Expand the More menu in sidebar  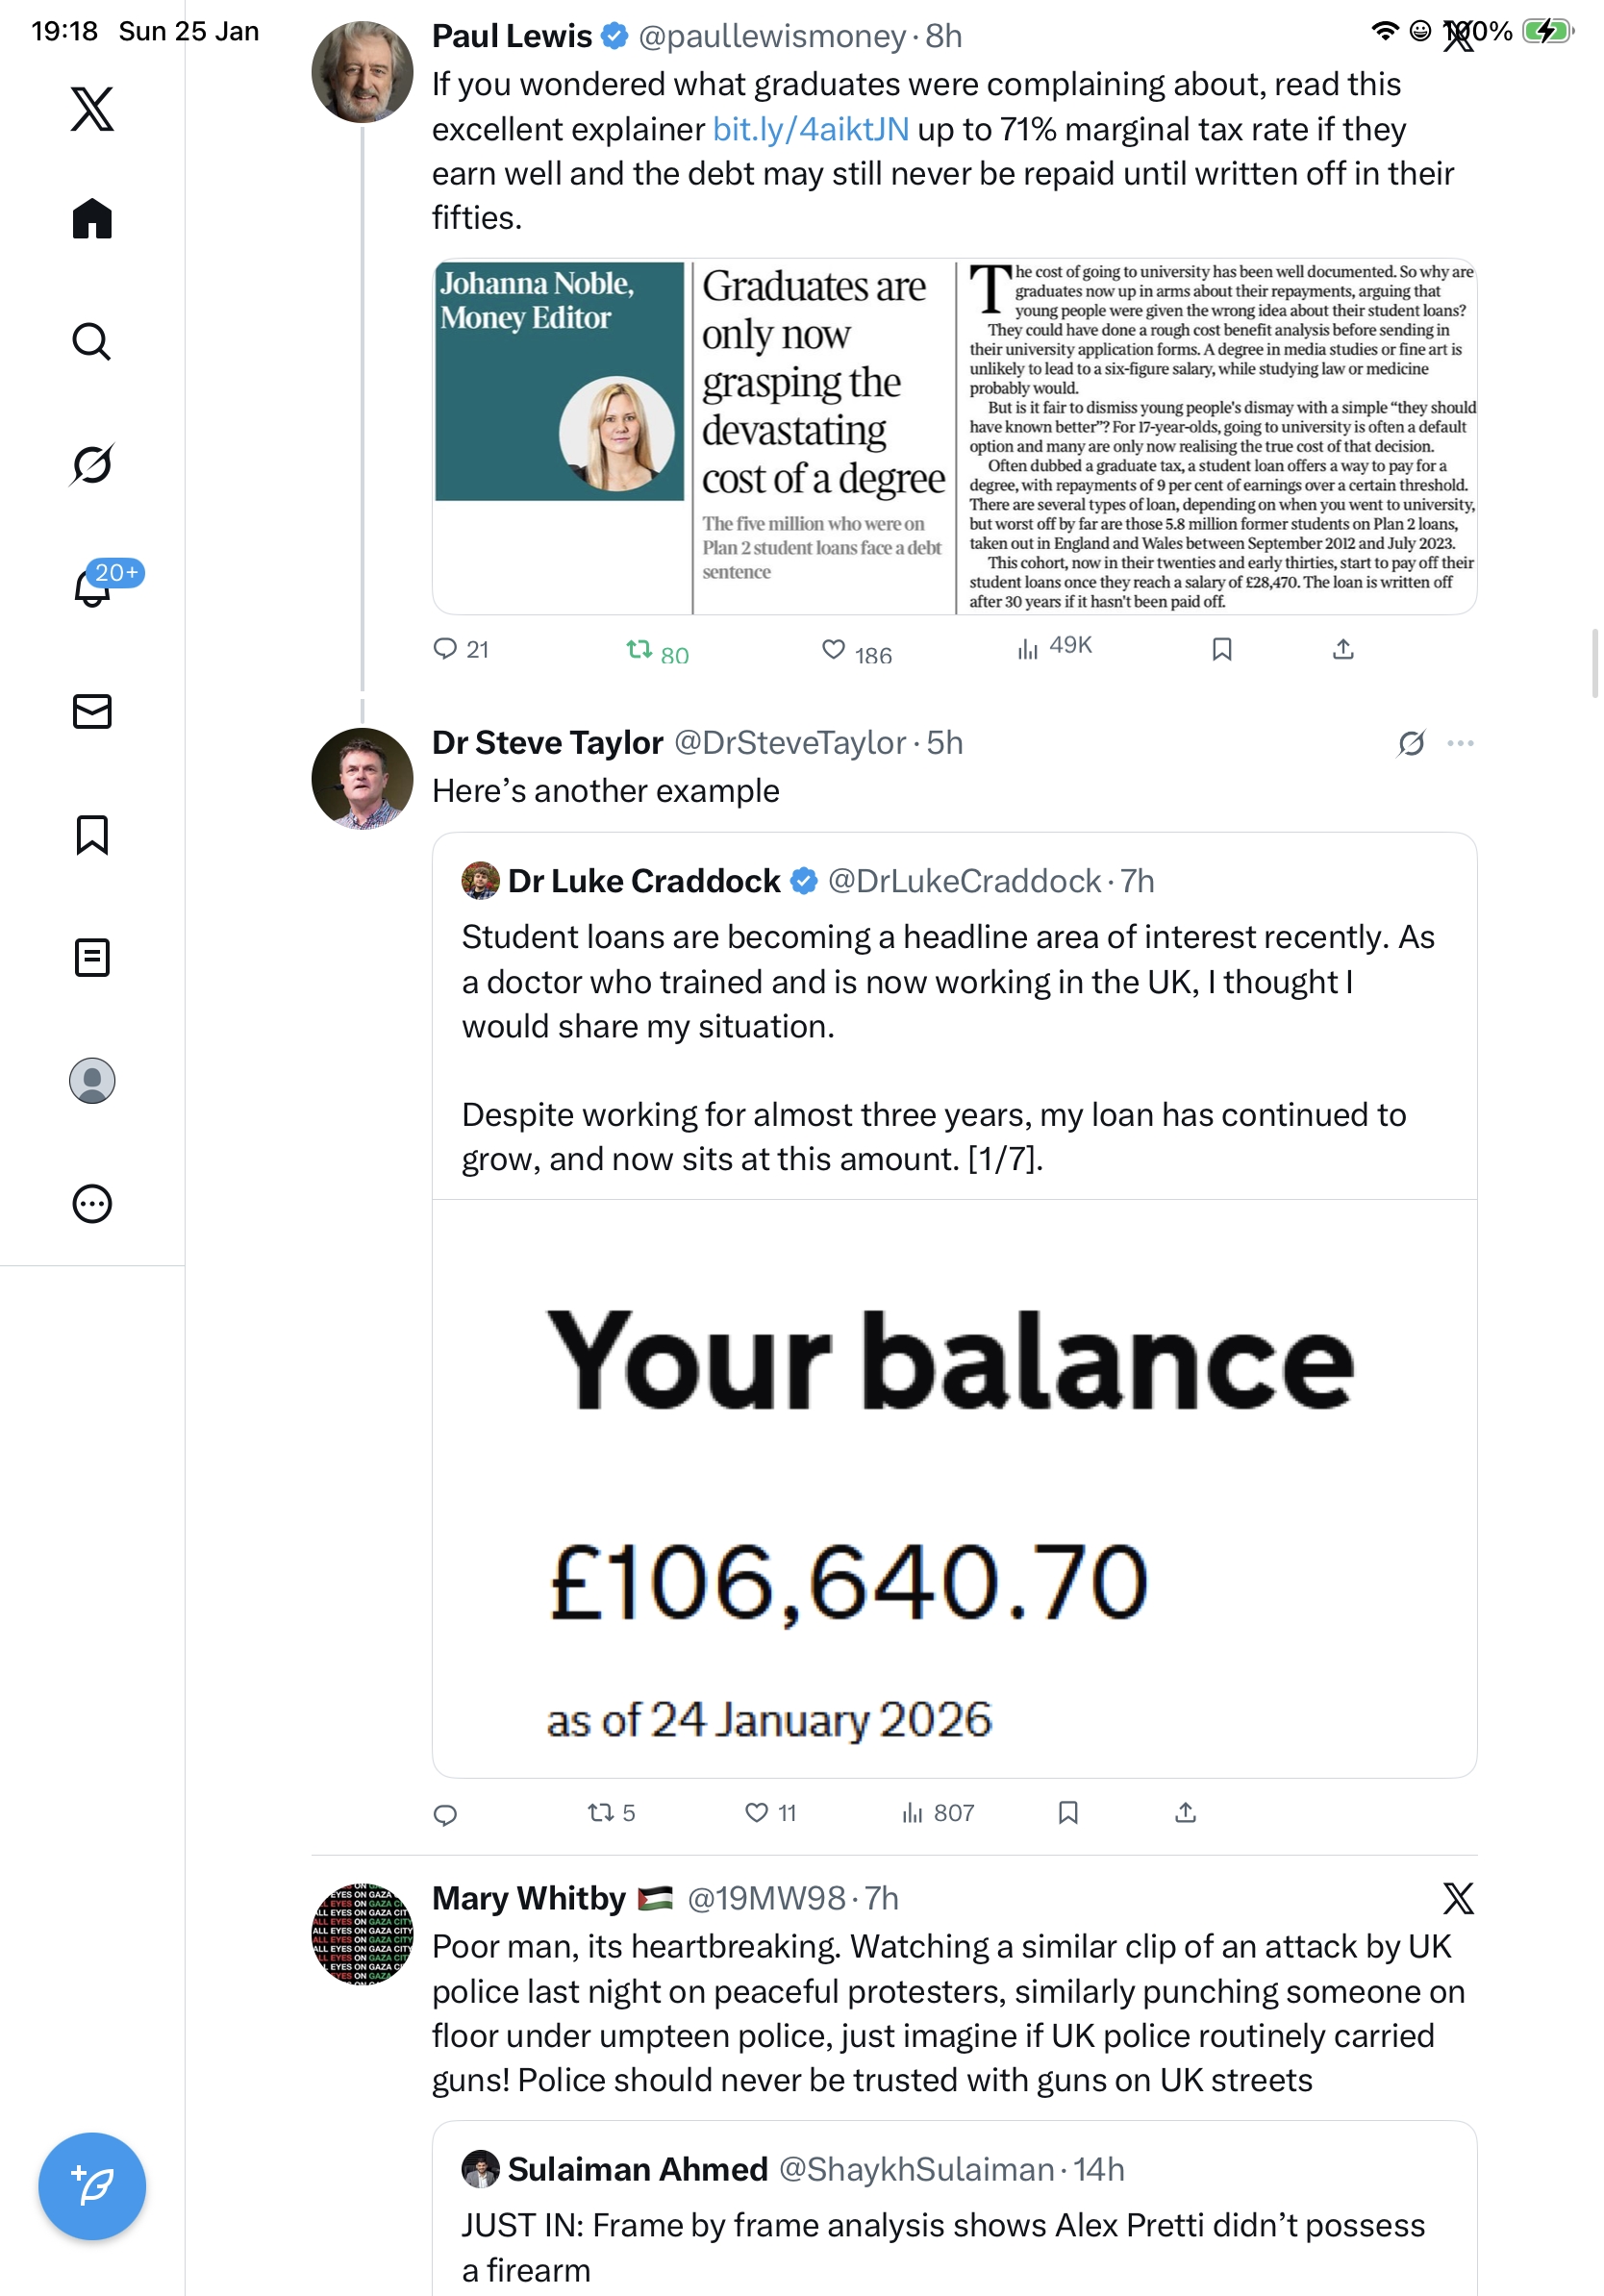click(x=92, y=1204)
